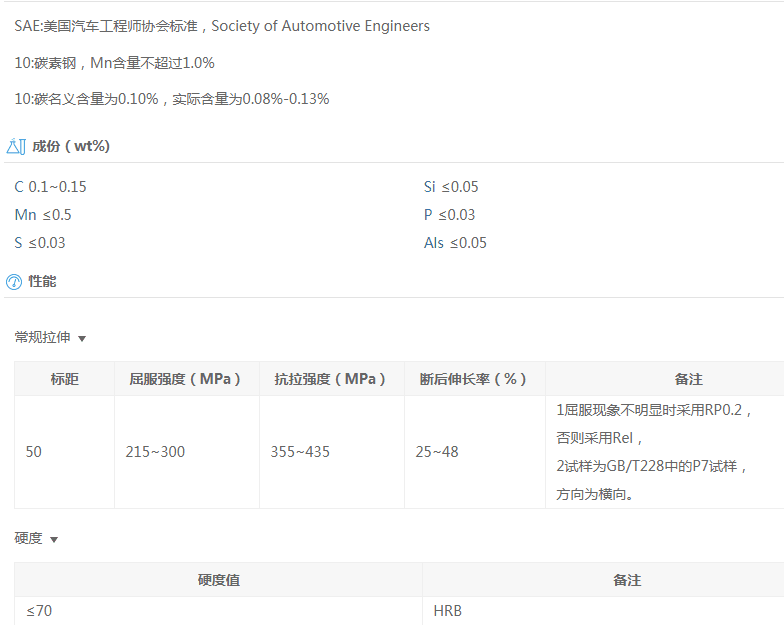Image resolution: width=784 pixels, height=625 pixels.
Task: Click the 备注 header in hardness table
Action: pos(627,580)
